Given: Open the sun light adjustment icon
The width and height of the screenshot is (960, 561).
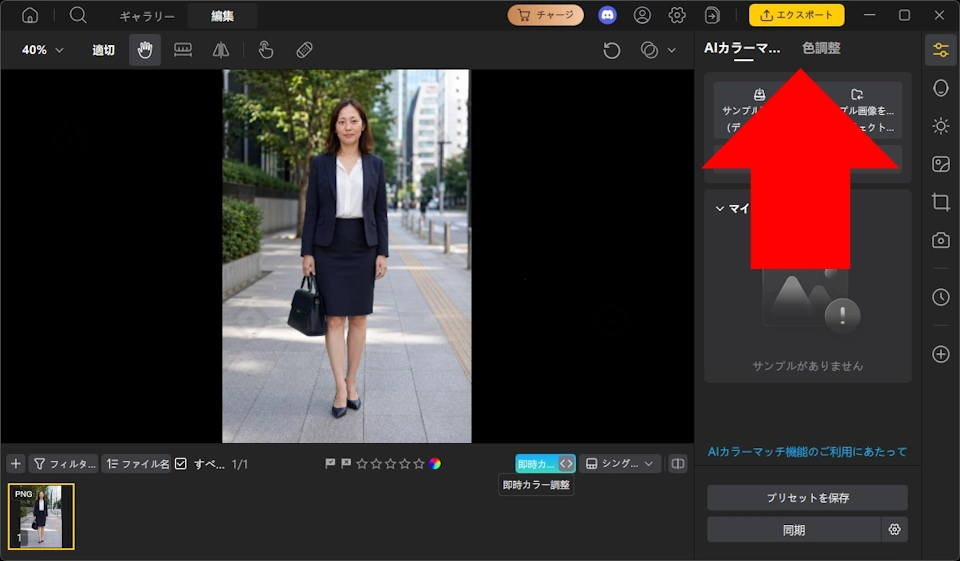Looking at the screenshot, I should (x=941, y=126).
